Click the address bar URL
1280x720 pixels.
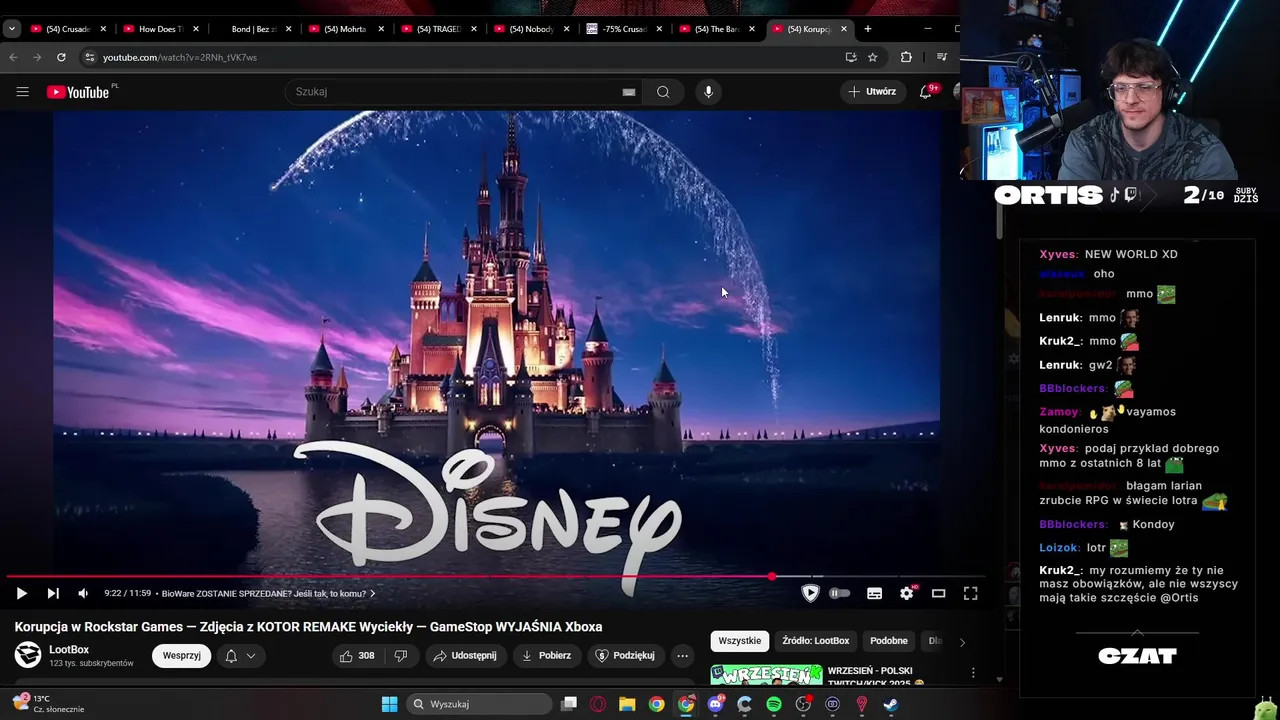tap(180, 57)
